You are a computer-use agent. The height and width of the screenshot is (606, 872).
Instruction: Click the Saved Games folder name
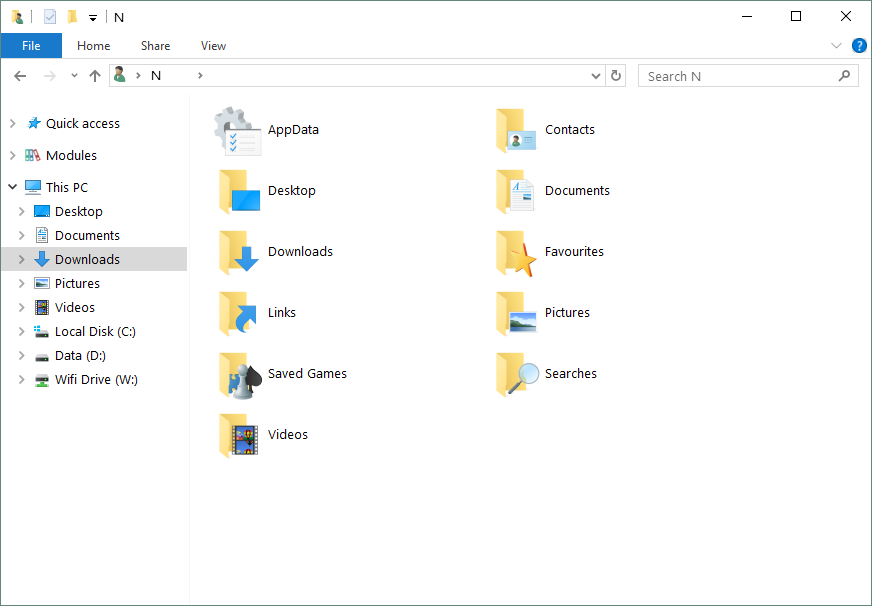[x=307, y=374]
